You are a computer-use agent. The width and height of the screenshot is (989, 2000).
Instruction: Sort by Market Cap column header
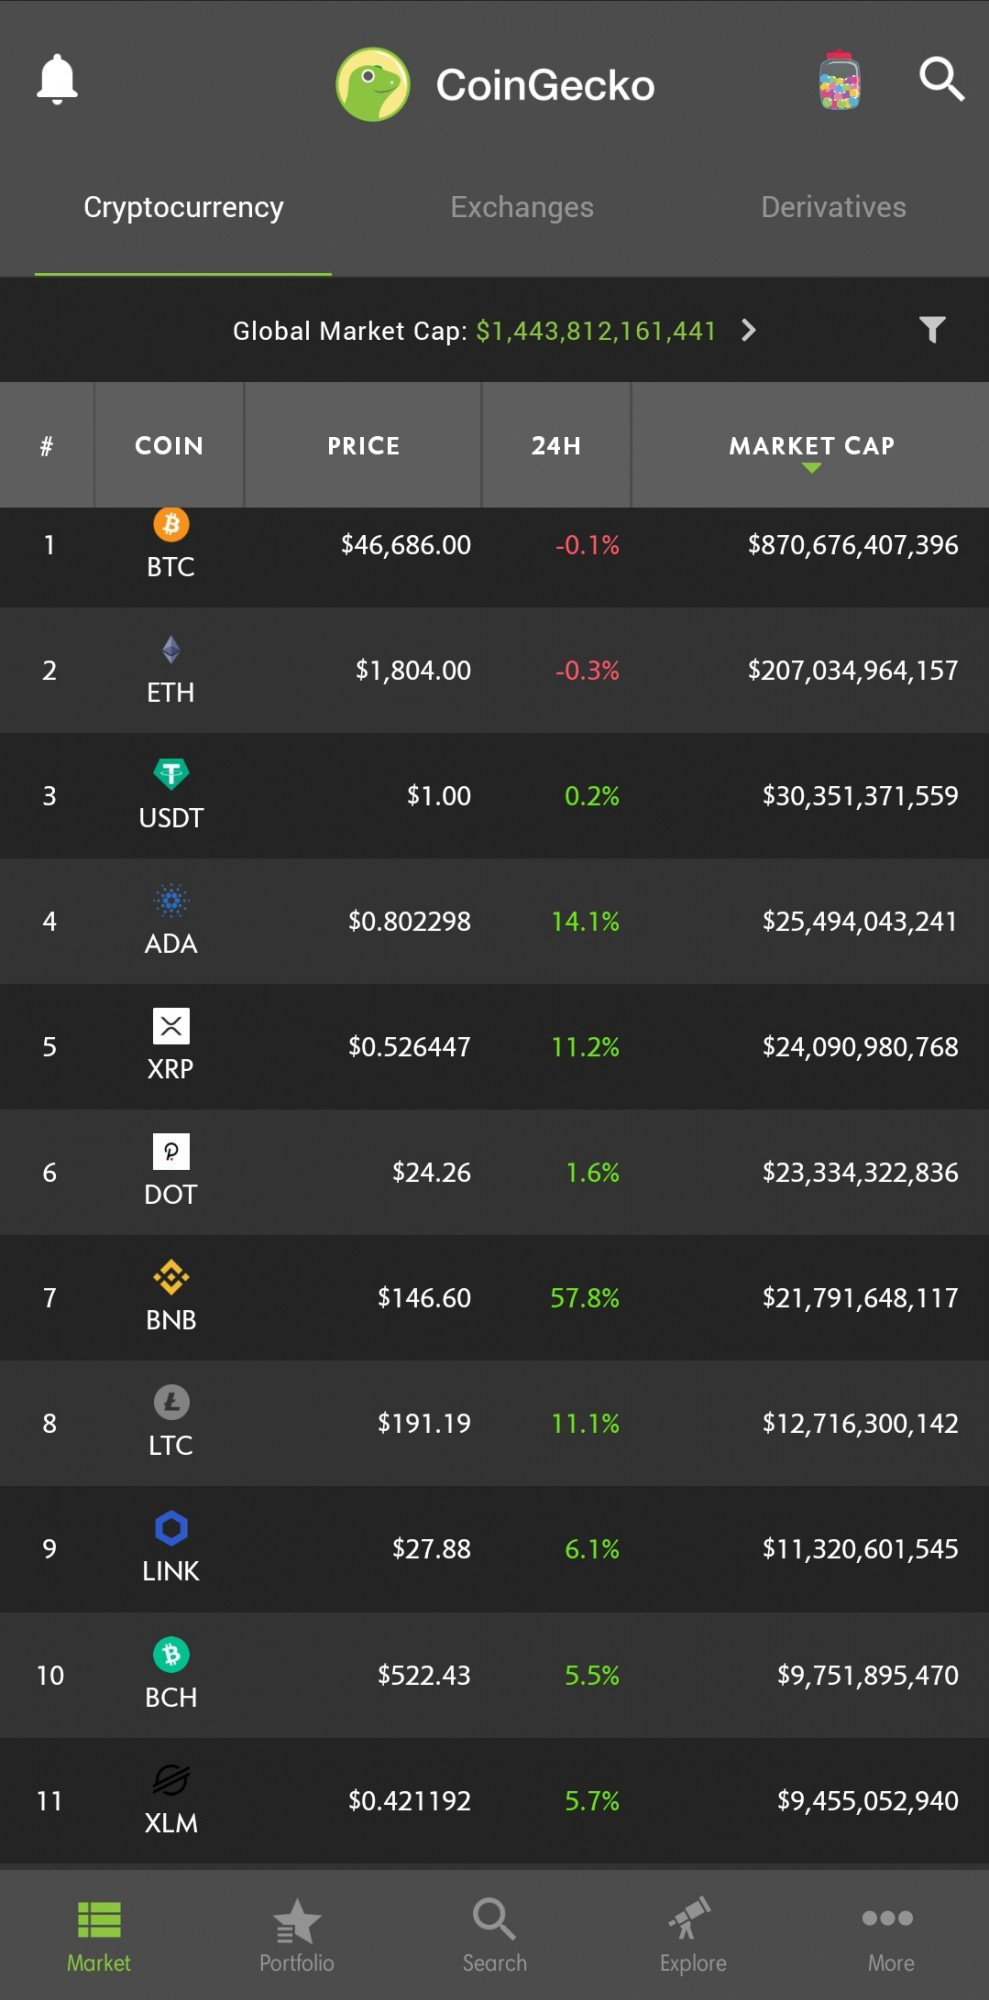(x=811, y=445)
